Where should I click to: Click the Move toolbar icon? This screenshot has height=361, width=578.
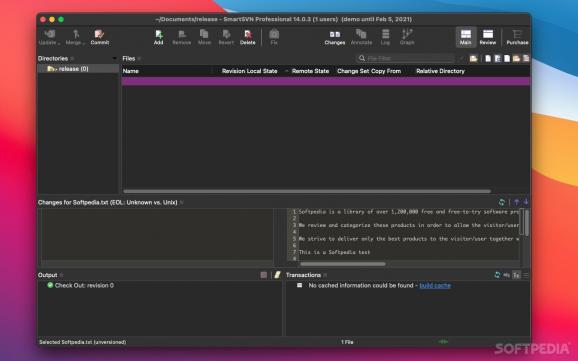pos(204,37)
